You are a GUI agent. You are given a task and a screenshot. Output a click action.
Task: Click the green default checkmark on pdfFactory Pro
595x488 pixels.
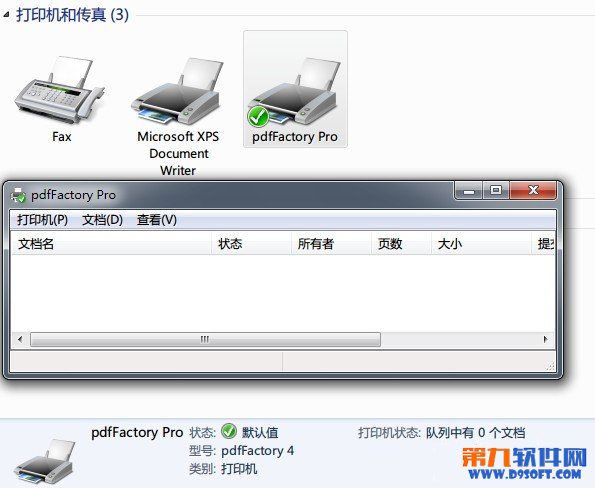(x=258, y=116)
